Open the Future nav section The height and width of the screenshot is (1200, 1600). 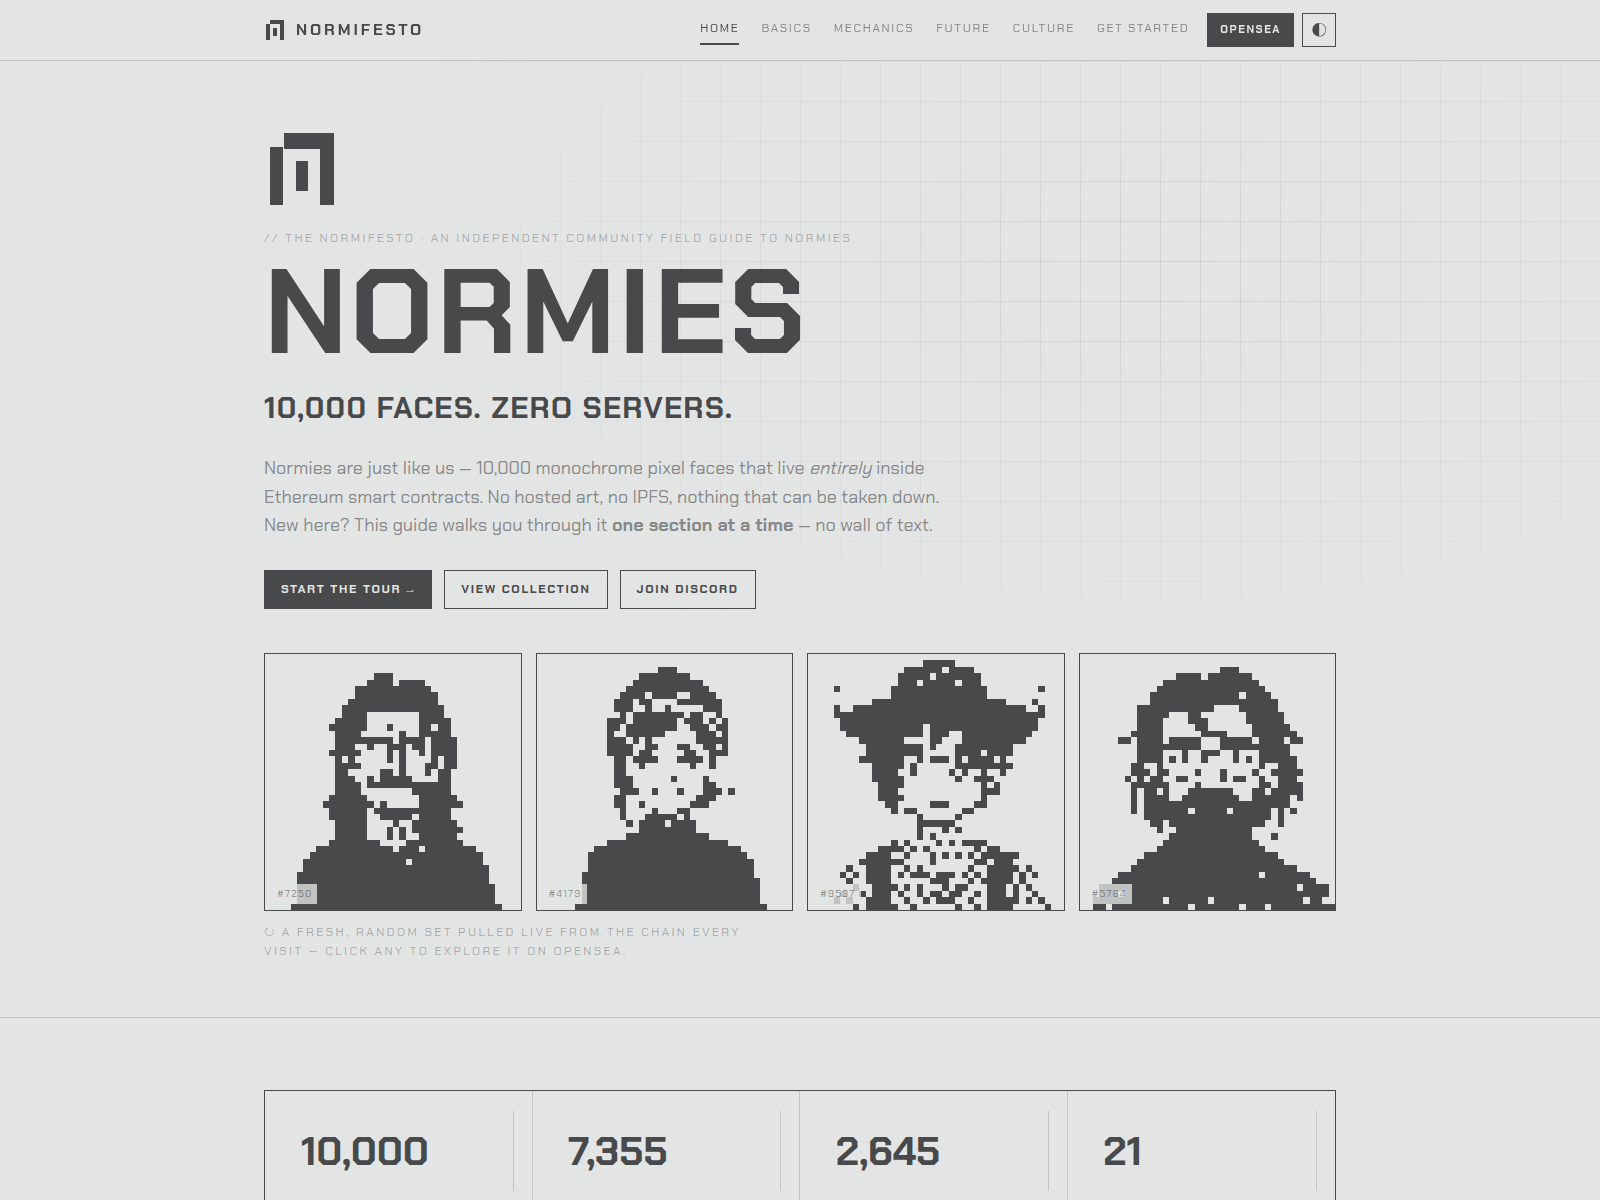coord(963,29)
